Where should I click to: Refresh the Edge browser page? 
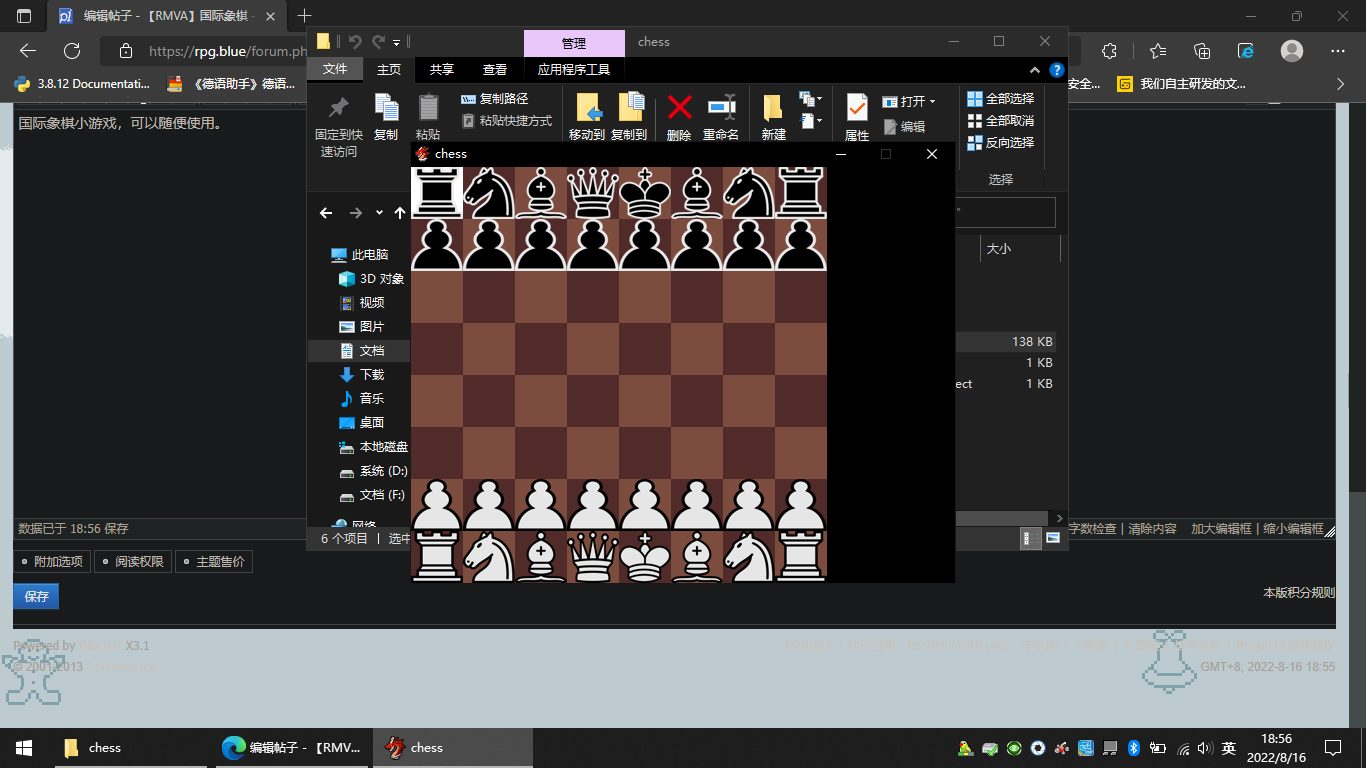pos(72,51)
